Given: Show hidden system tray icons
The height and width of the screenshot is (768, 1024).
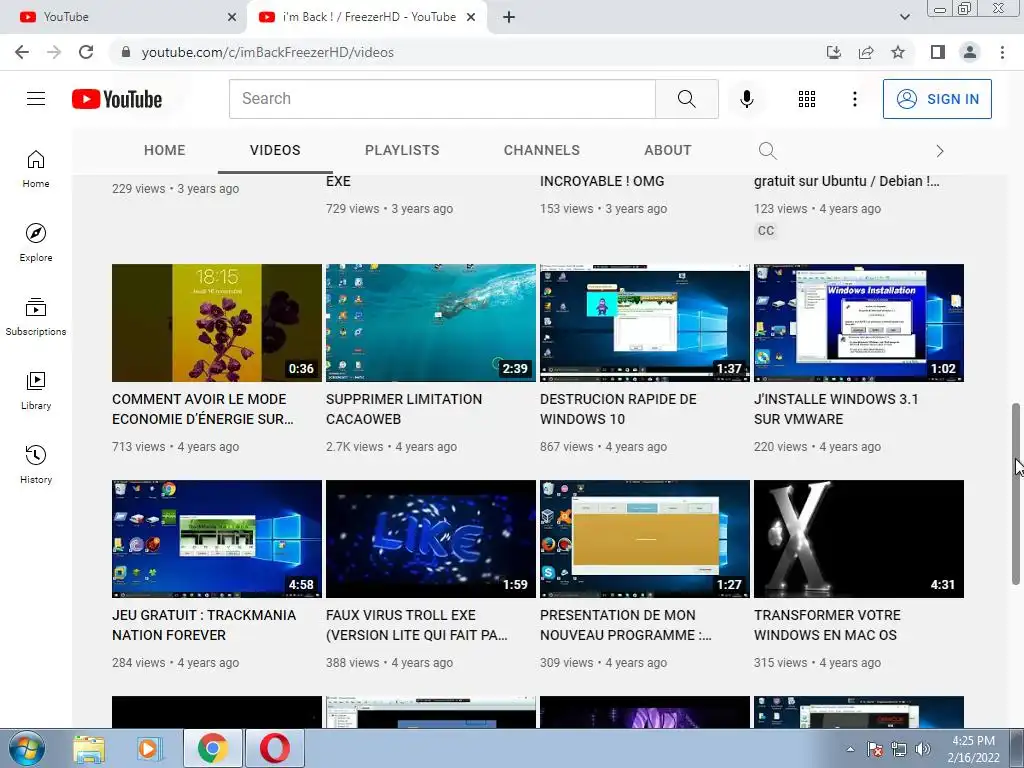Looking at the screenshot, I should tap(850, 750).
